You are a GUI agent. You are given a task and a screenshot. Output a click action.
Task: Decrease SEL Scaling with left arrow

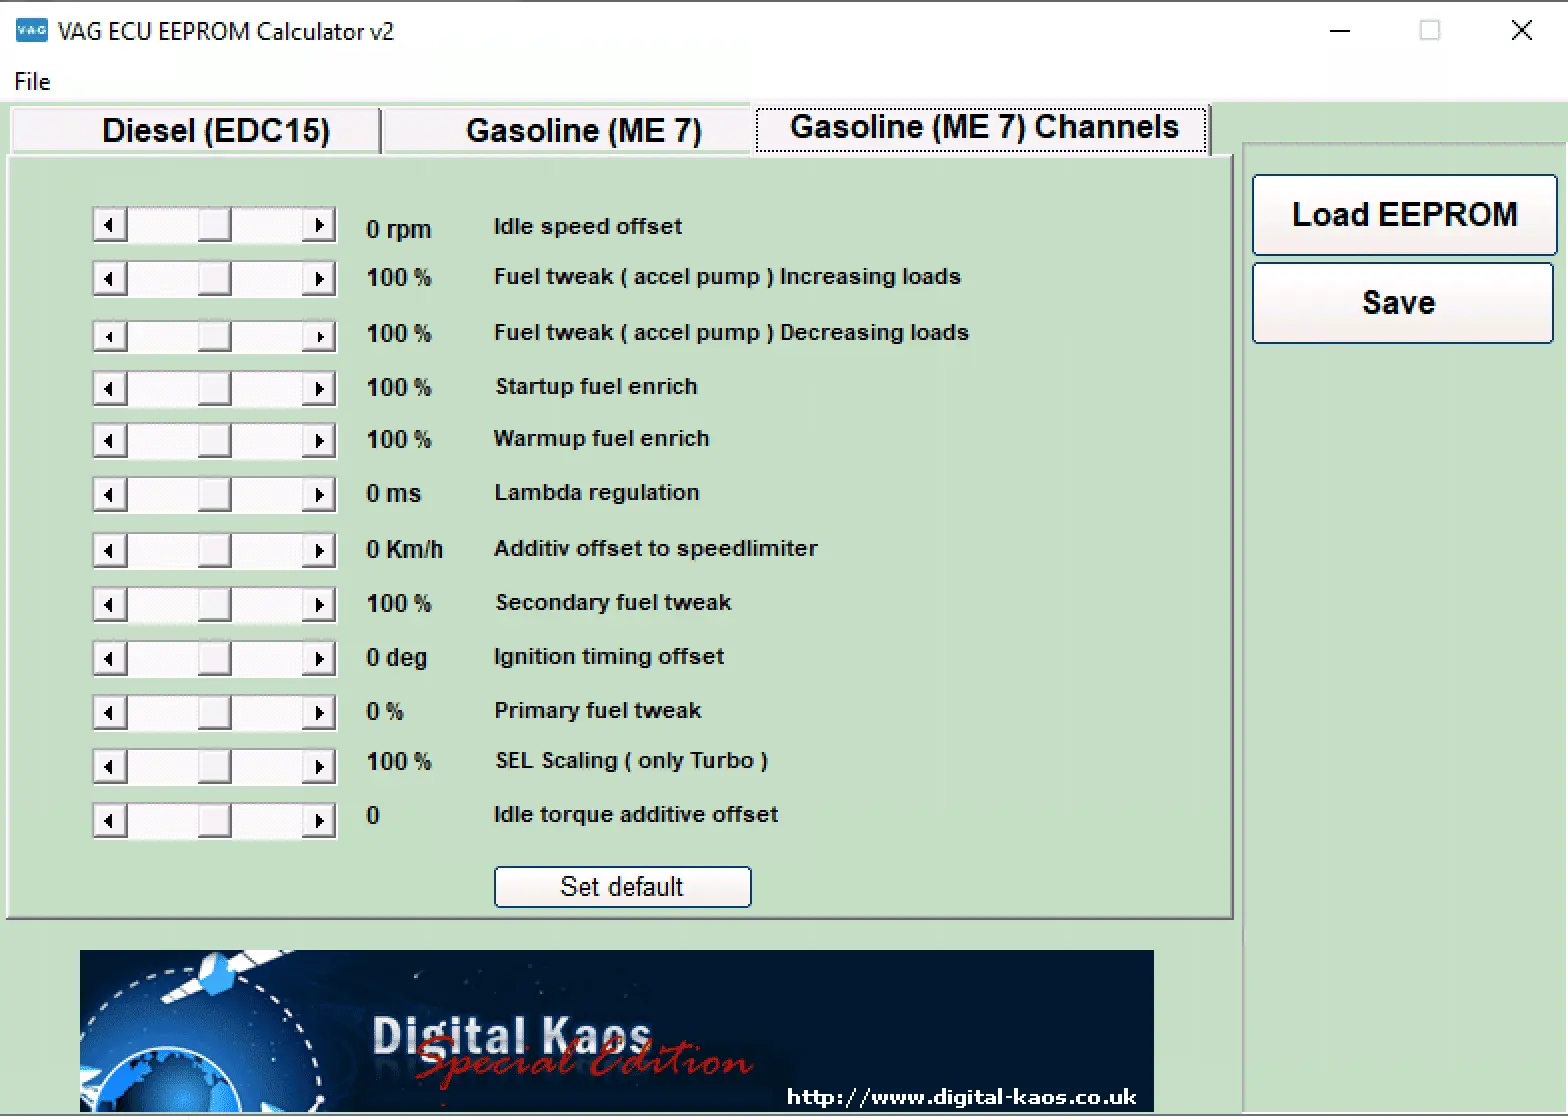point(111,767)
